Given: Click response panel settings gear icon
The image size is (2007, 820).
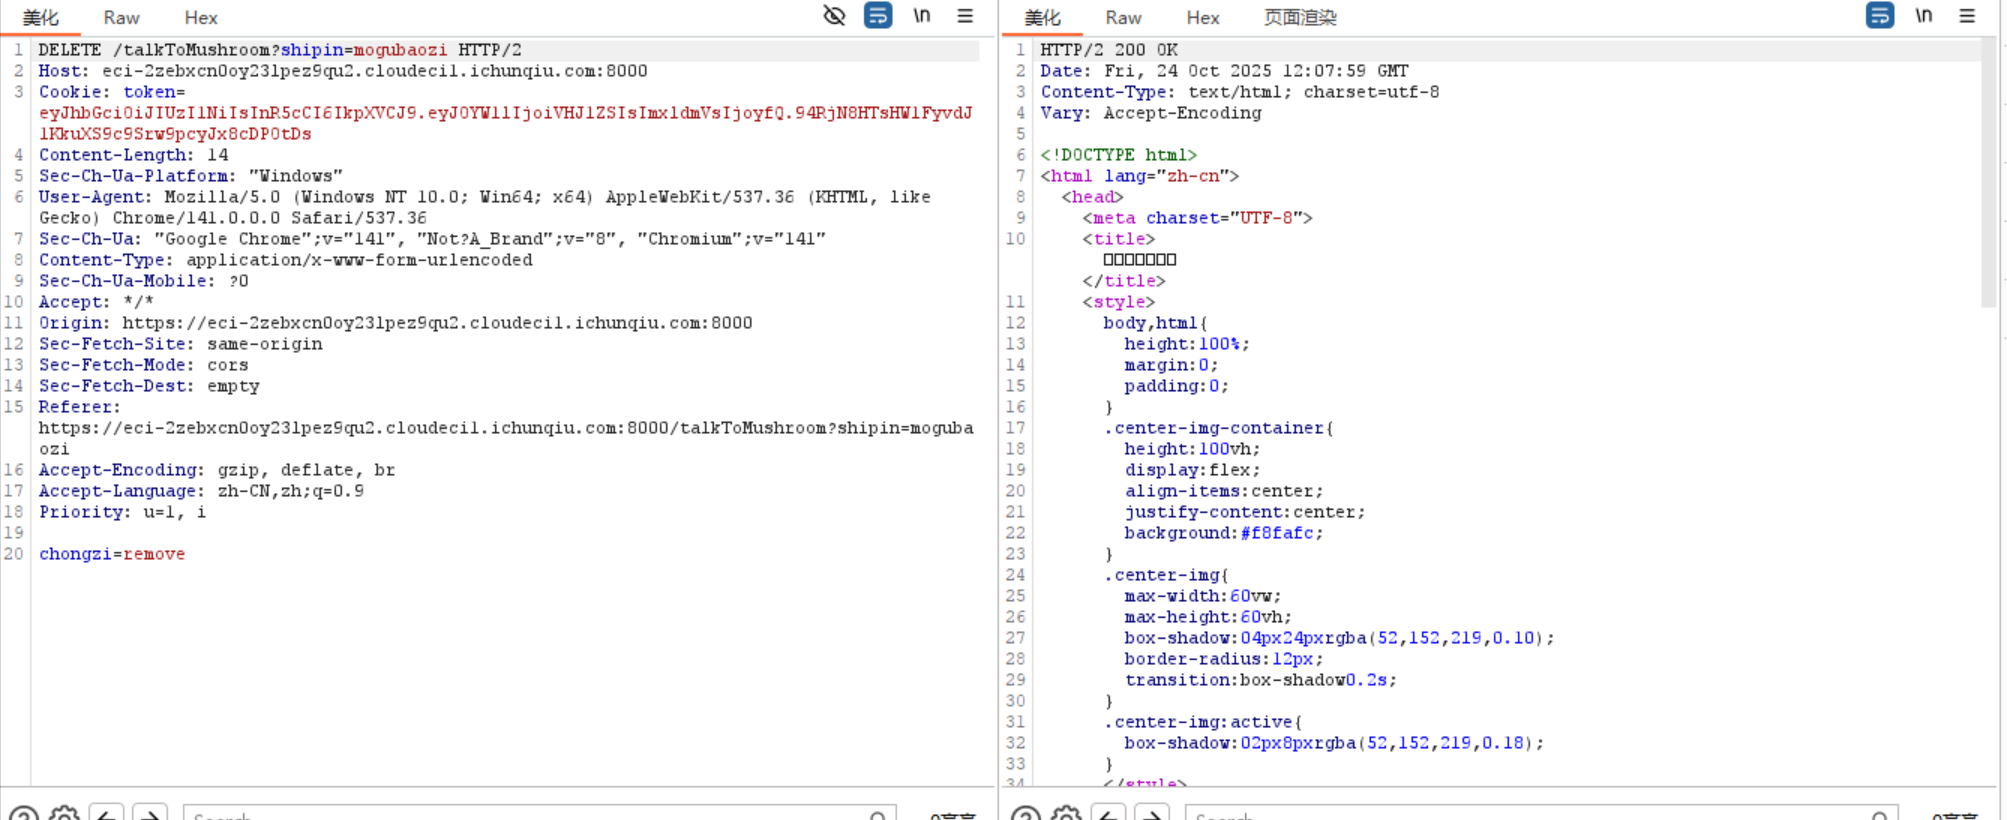Looking at the screenshot, I should point(1067,814).
